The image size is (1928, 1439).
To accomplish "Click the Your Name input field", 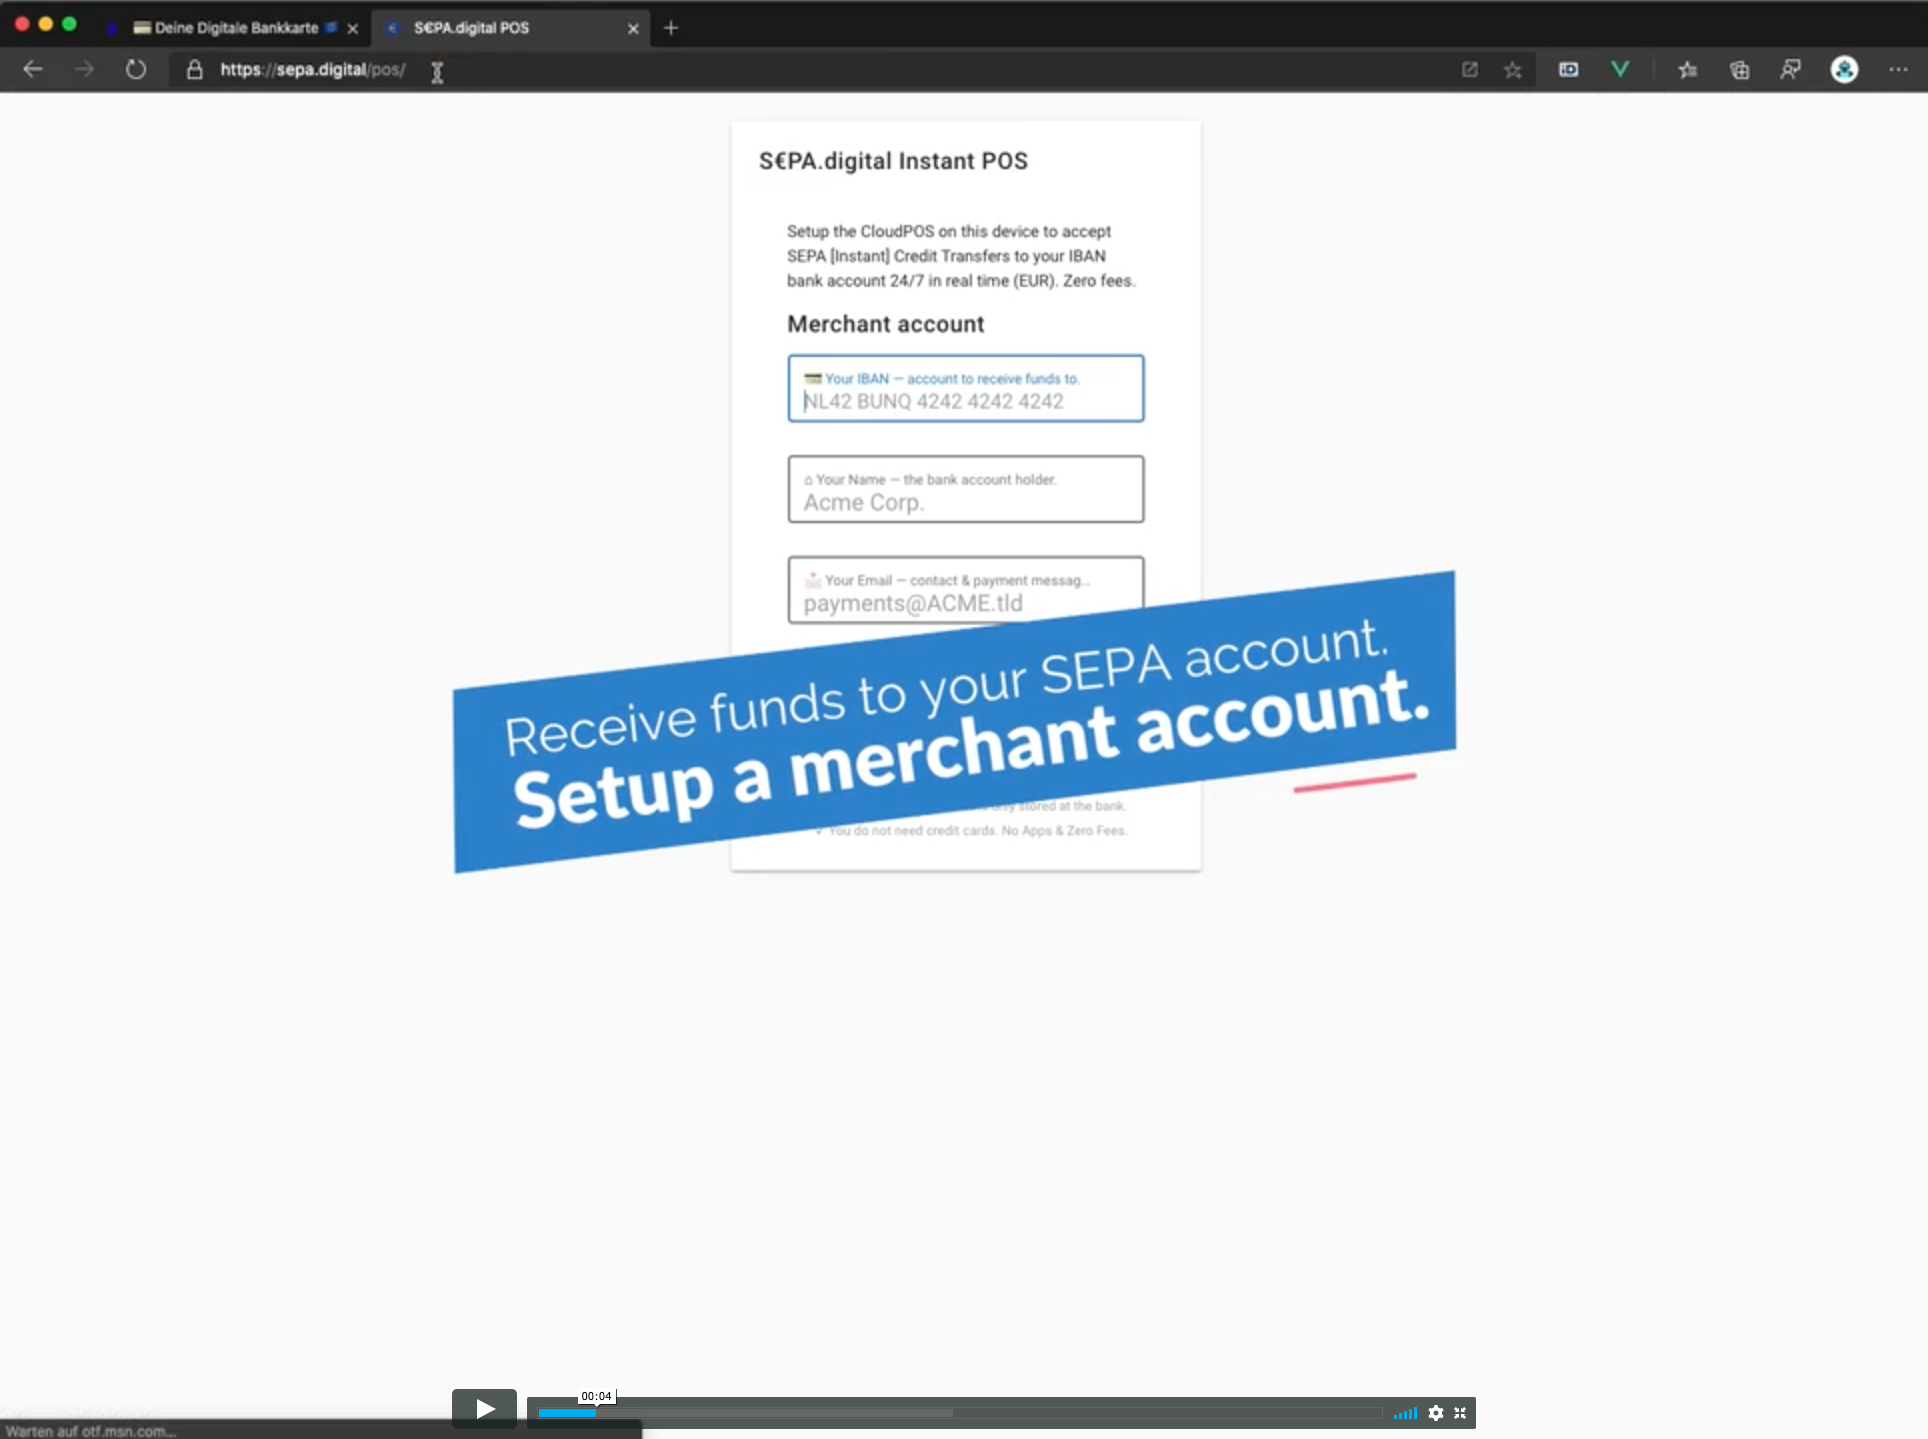I will (965, 501).
